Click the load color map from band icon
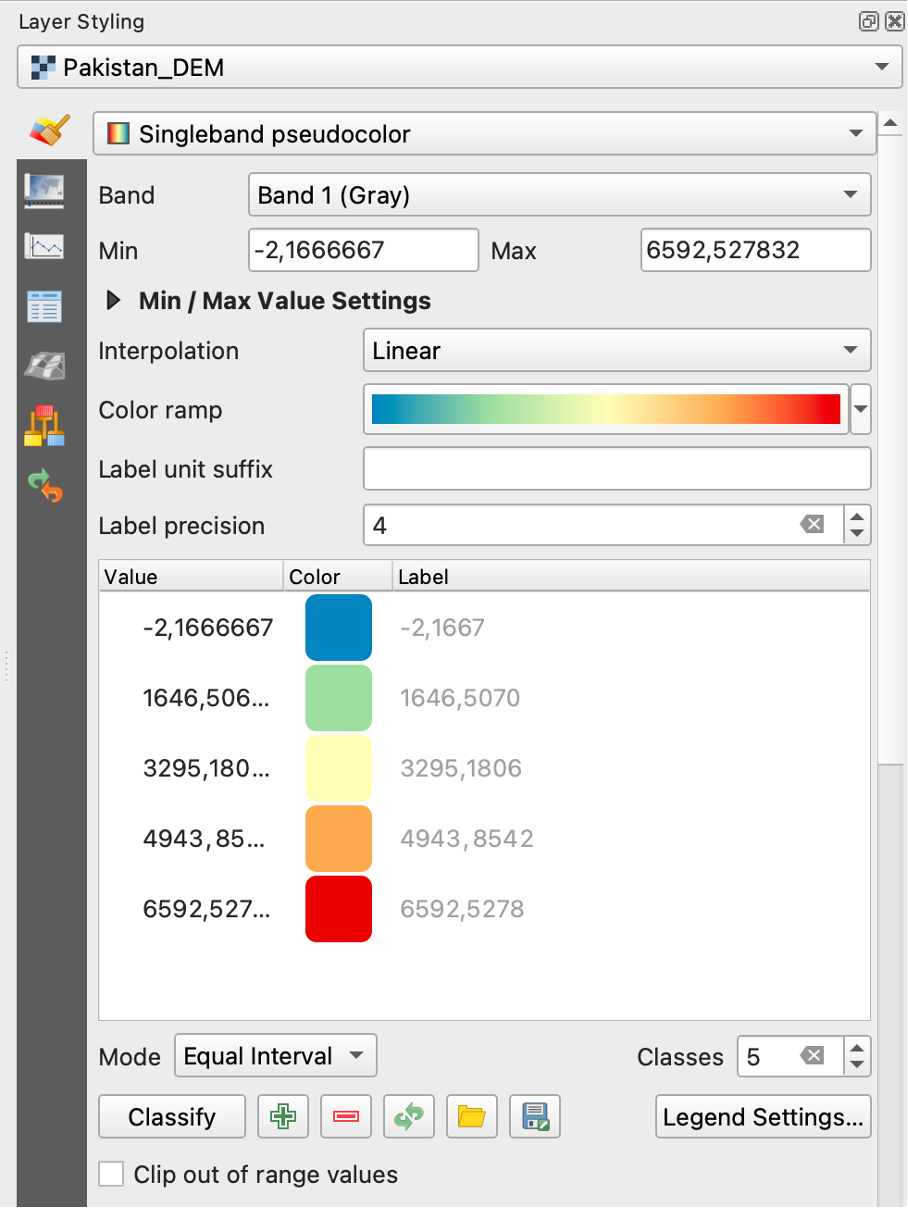The image size is (908, 1208). click(409, 1117)
